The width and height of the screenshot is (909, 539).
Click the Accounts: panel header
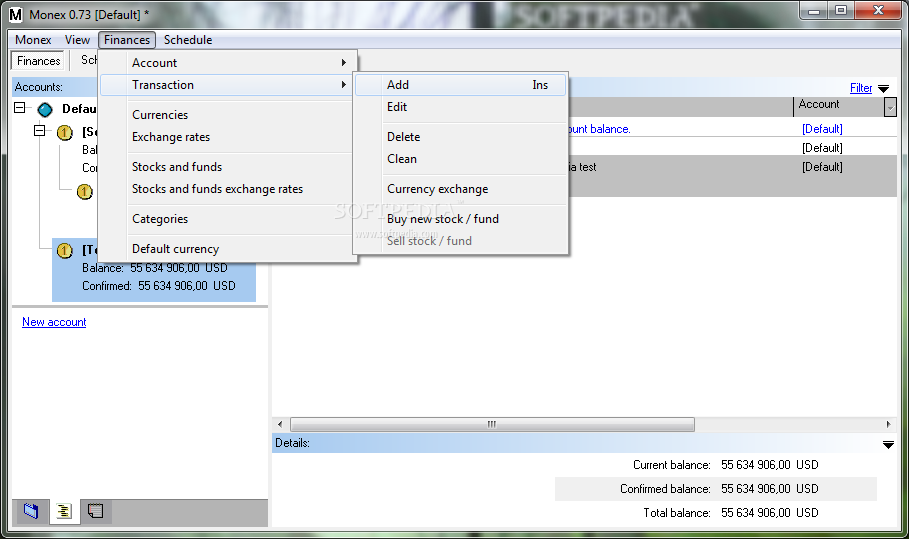[55, 87]
